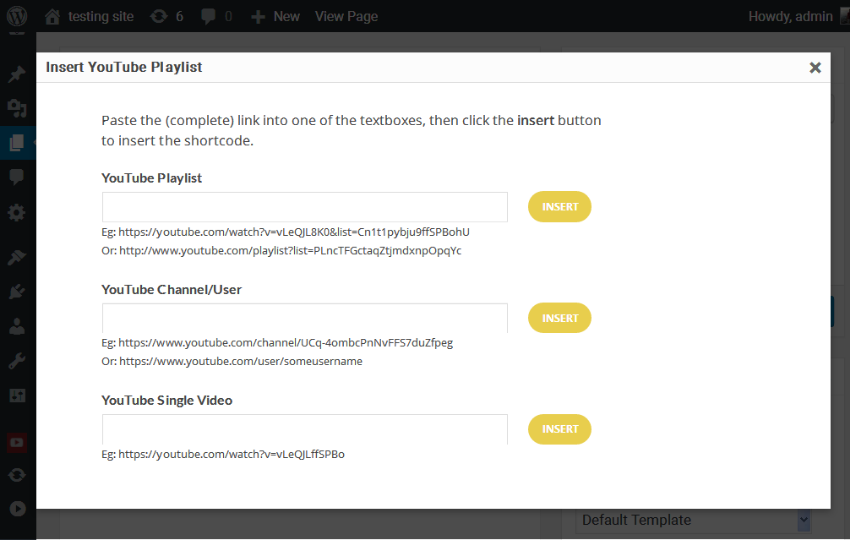Open Appearance paintbrush icon in sidebar

17,256
